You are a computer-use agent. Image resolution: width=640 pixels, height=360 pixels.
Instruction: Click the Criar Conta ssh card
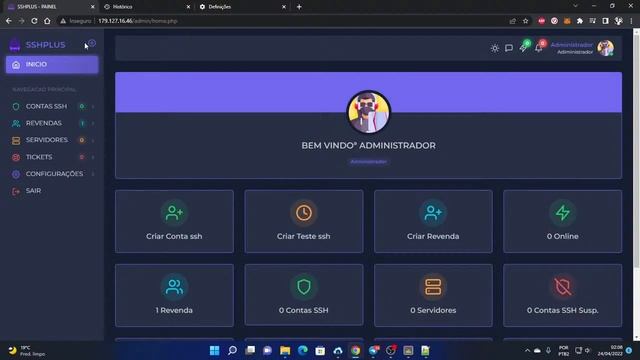(174, 221)
